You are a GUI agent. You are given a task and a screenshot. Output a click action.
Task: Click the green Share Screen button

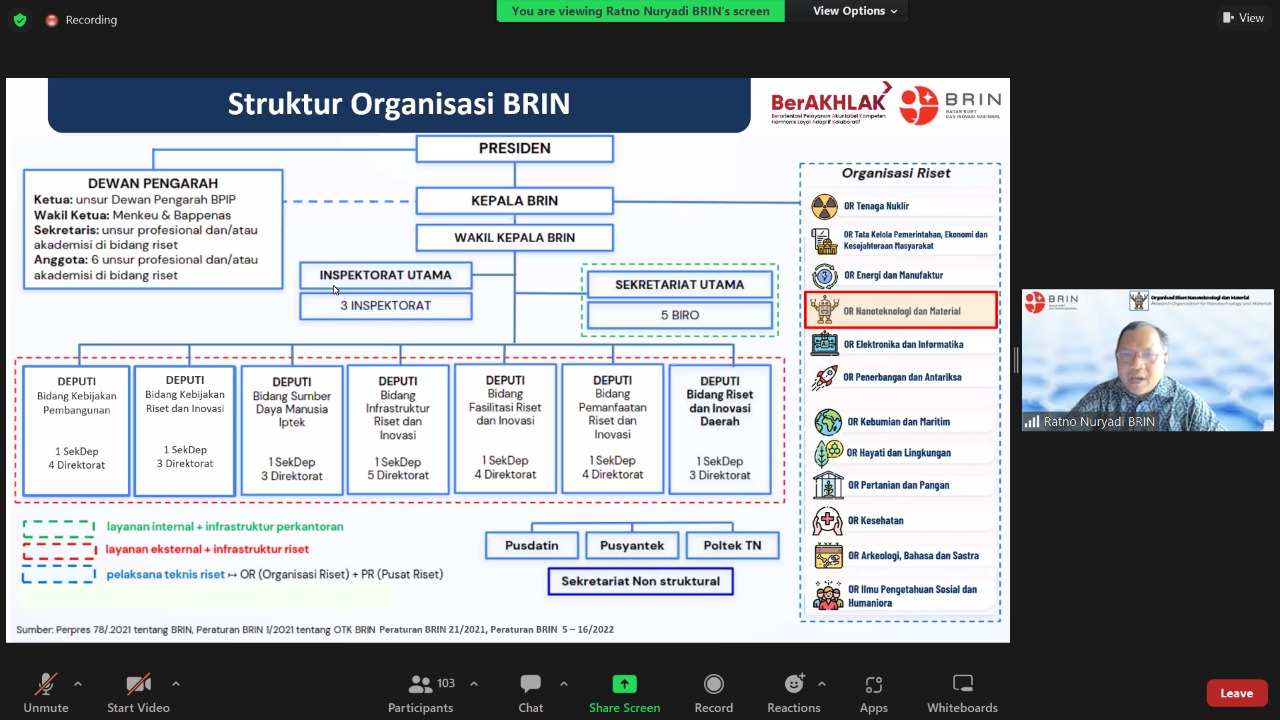(x=624, y=693)
